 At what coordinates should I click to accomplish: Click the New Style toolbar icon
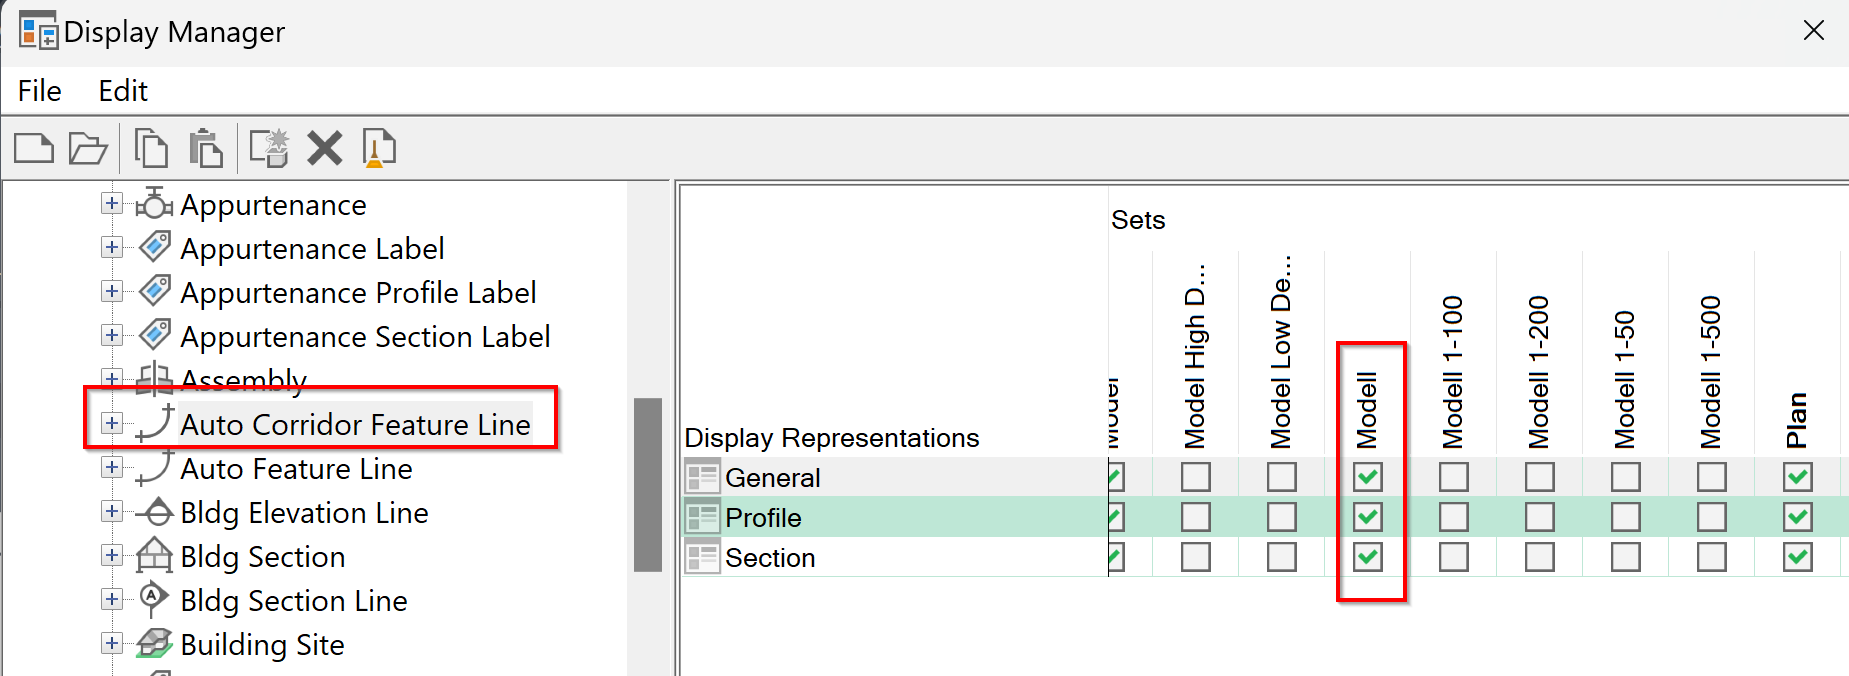point(269,149)
